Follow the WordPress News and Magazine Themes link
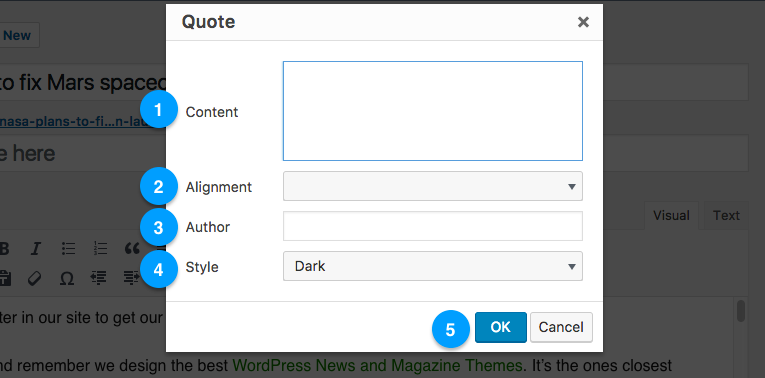 377,365
